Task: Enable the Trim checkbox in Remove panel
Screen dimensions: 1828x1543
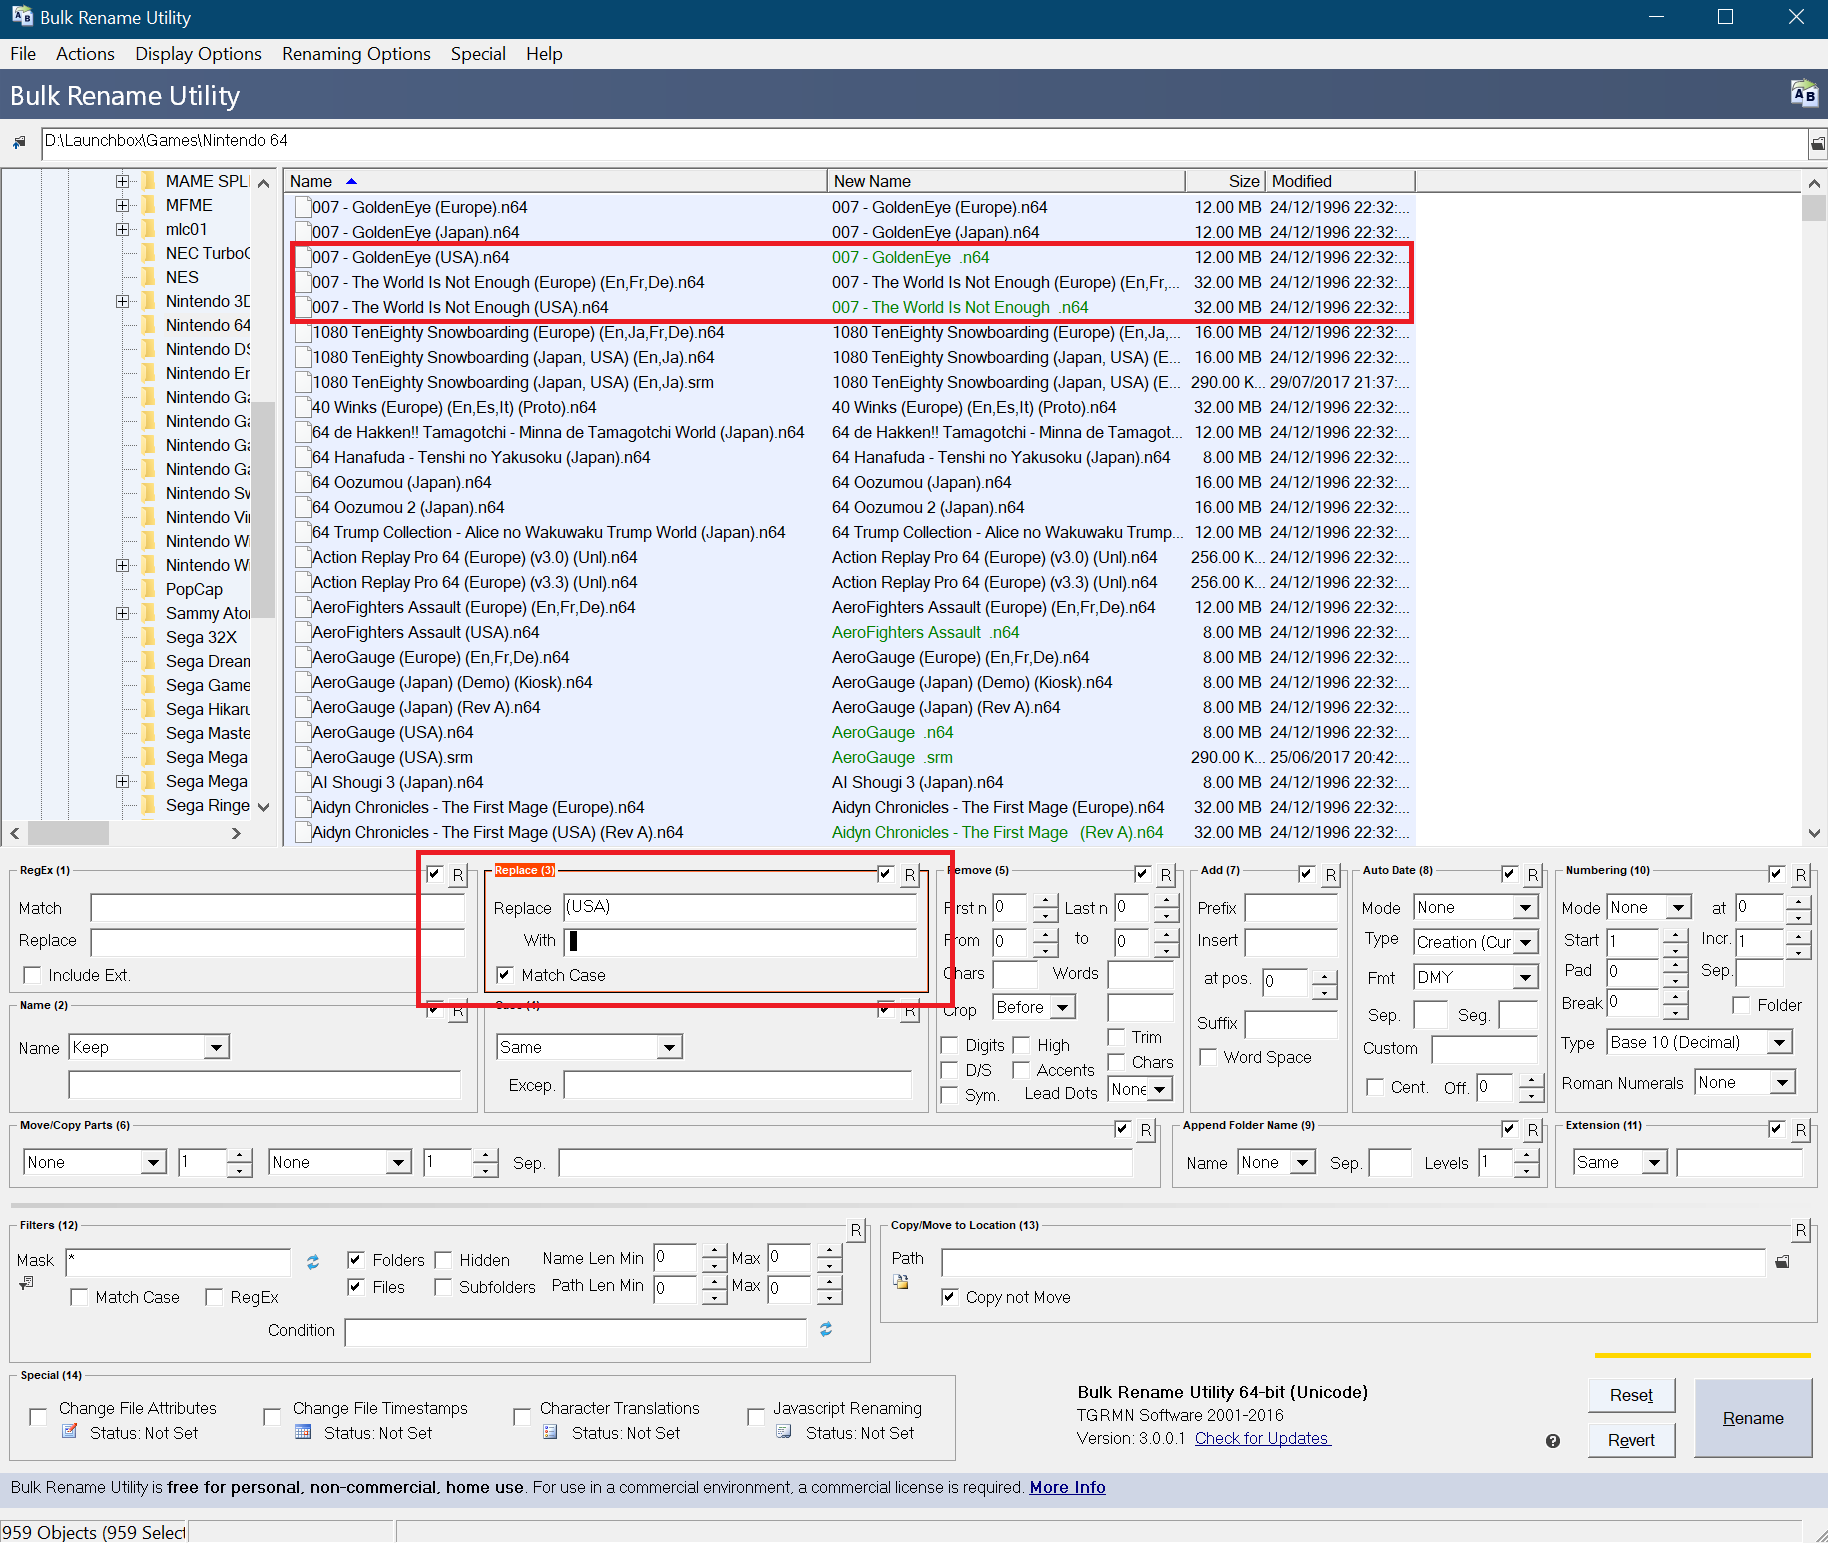Action: tap(1116, 1037)
